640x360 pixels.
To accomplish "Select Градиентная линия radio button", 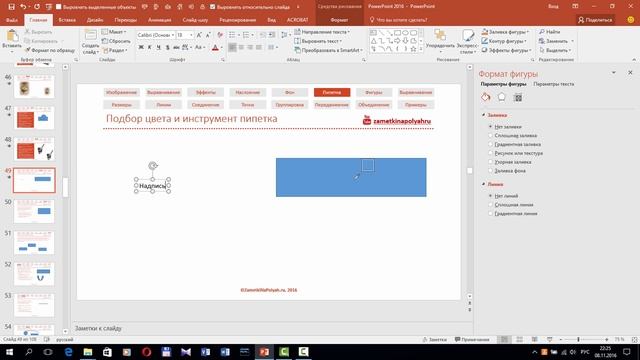I will (x=491, y=213).
